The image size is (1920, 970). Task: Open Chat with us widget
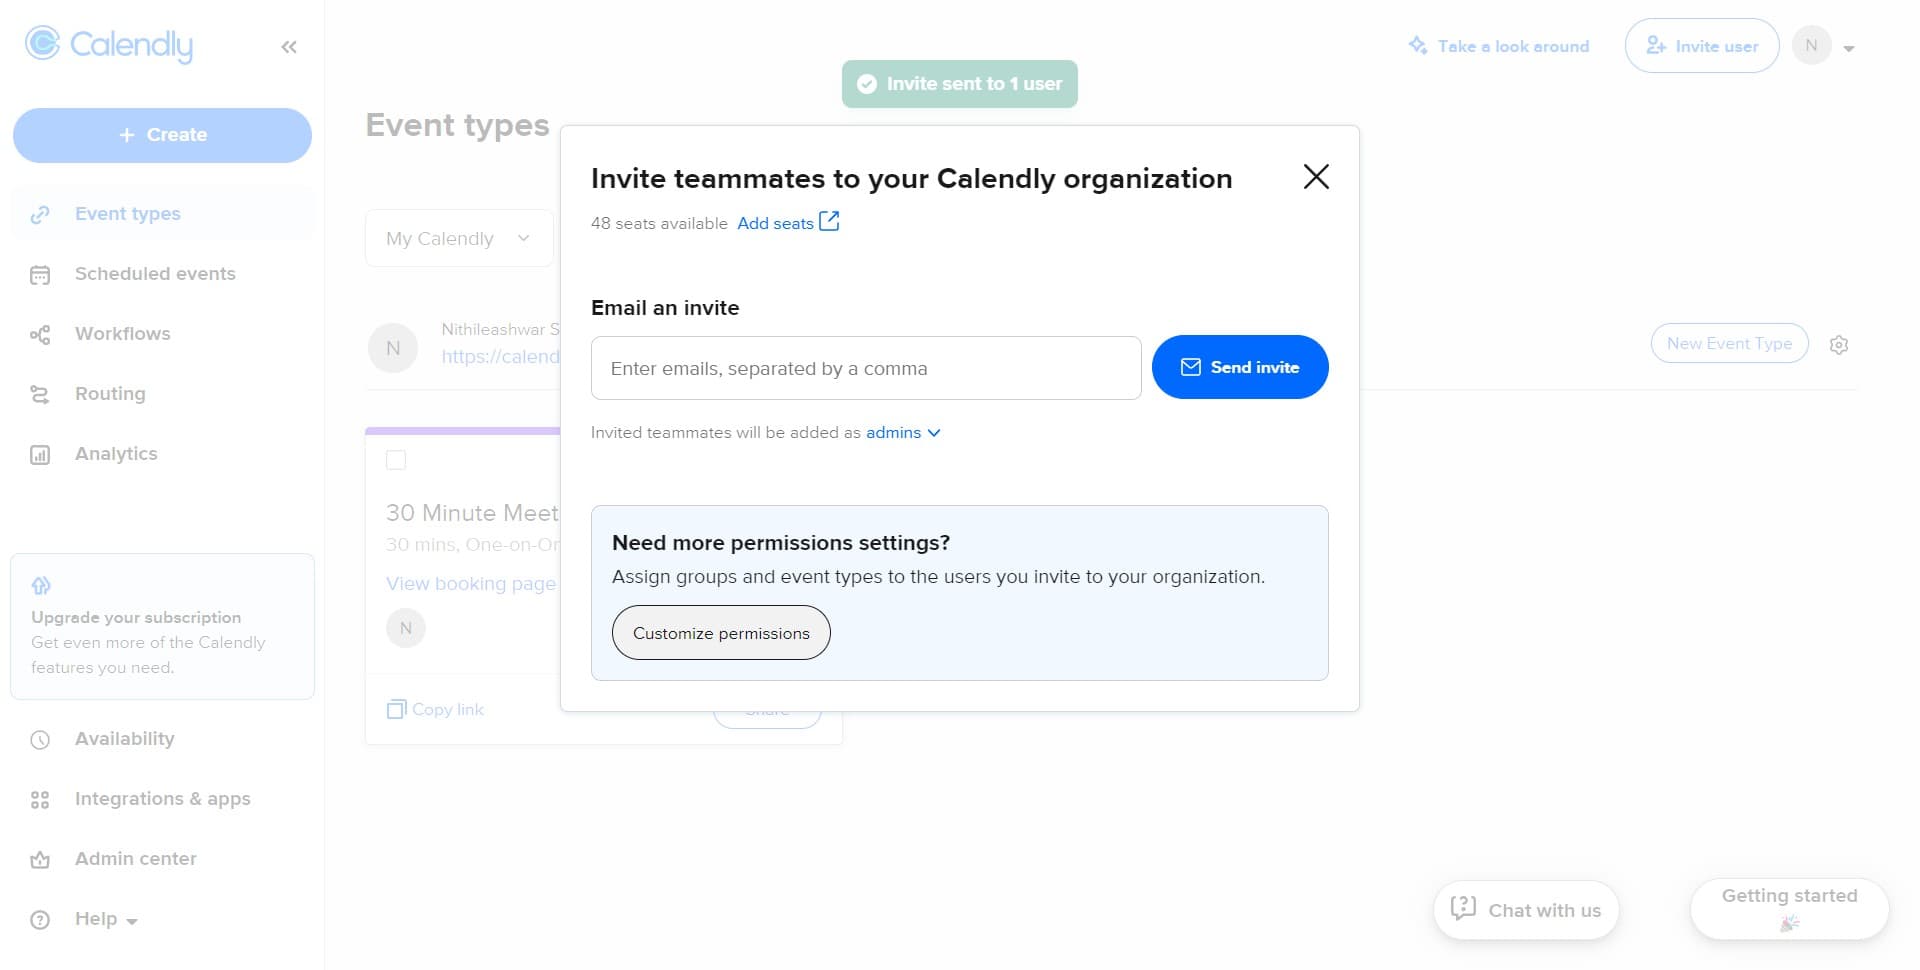[x=1526, y=910]
